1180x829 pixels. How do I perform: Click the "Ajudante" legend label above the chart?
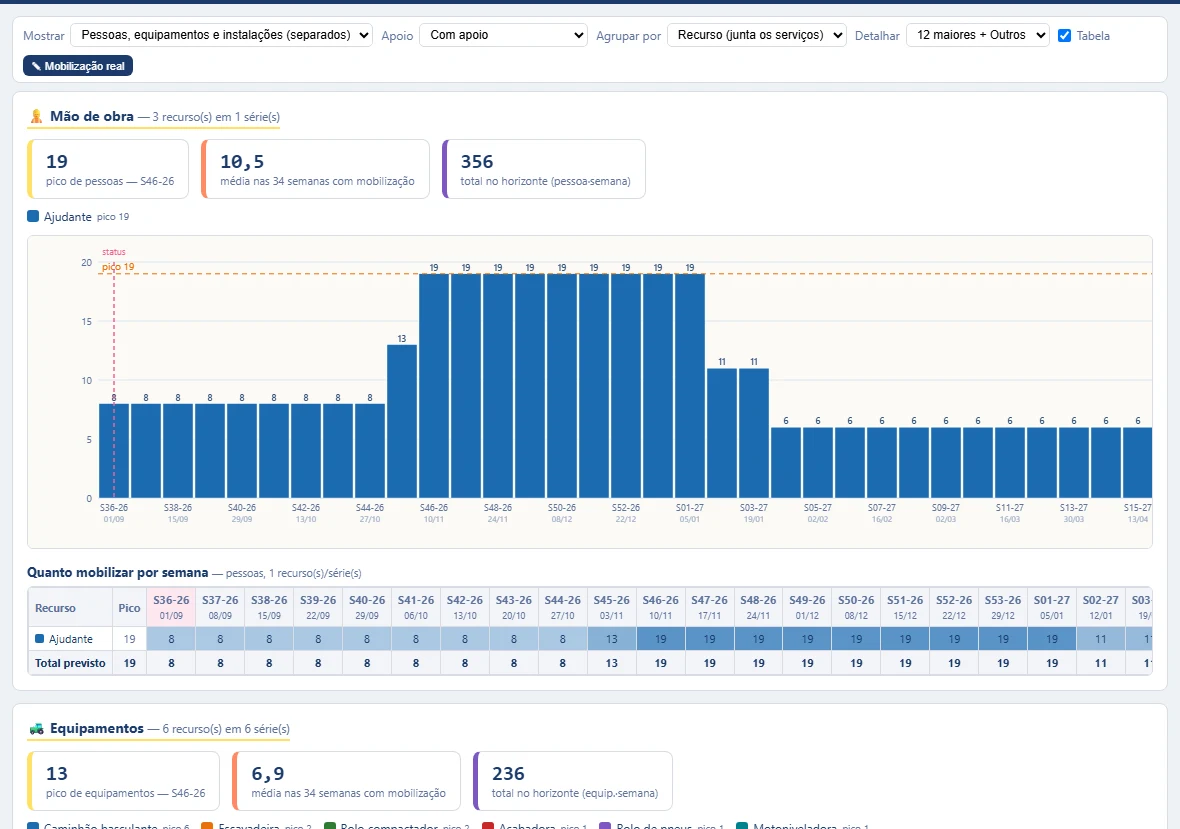(68, 217)
